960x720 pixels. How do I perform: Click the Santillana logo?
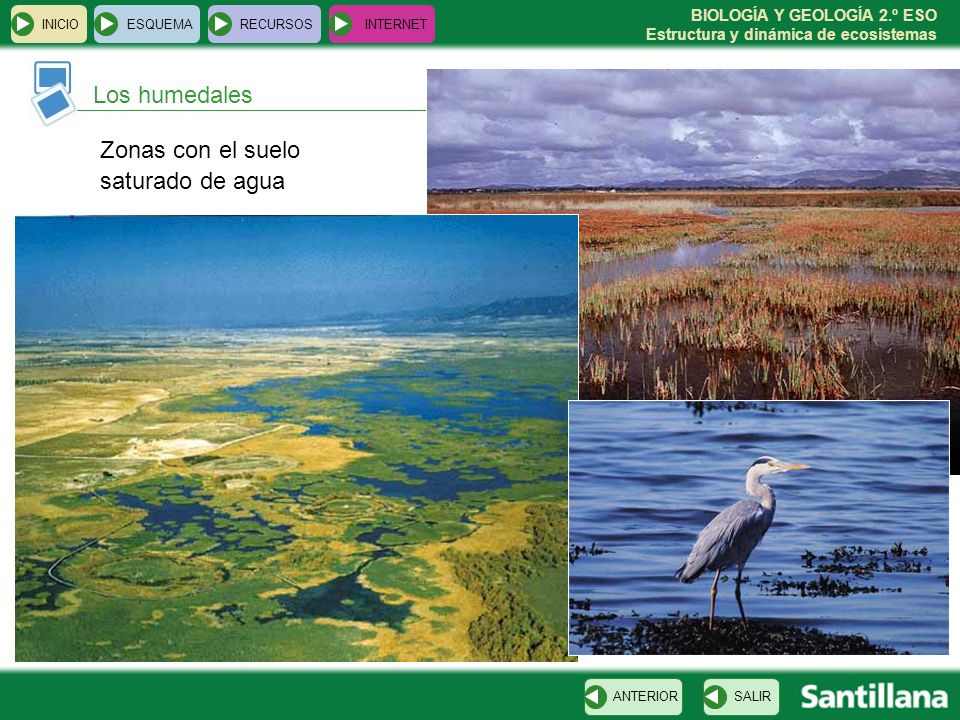pyautogui.click(x=874, y=697)
